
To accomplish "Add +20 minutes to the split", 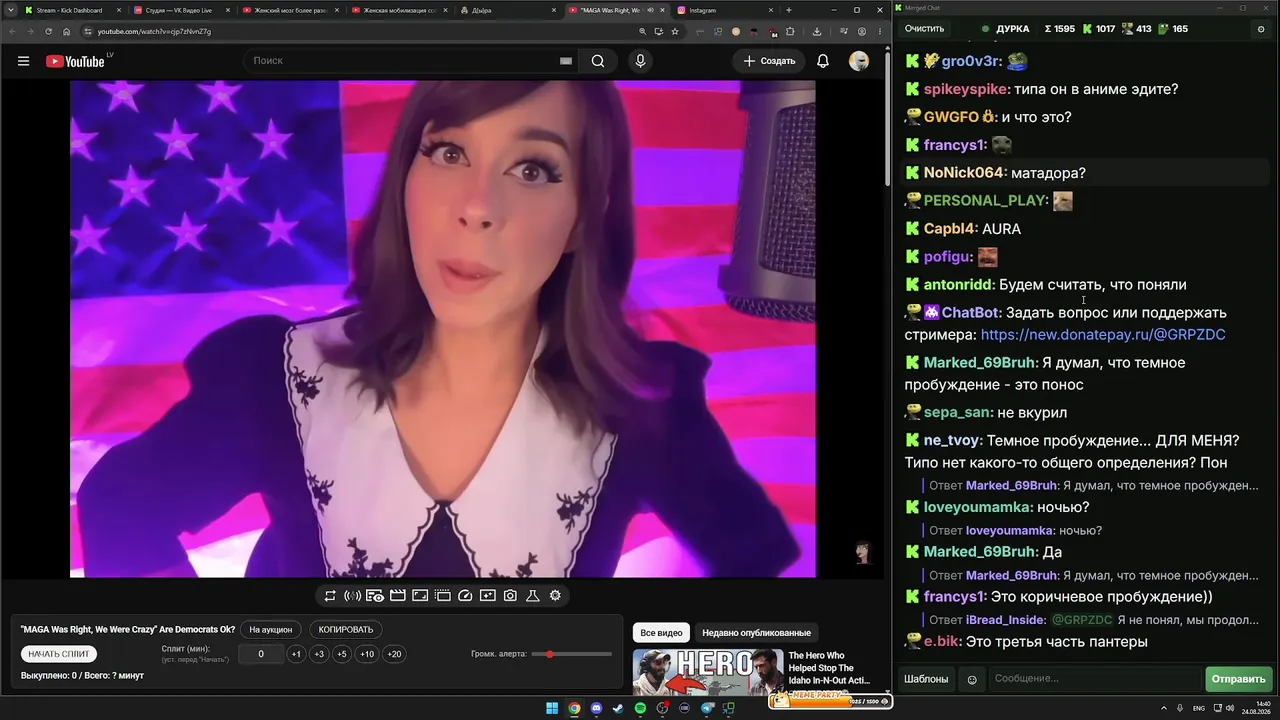I will [394, 654].
